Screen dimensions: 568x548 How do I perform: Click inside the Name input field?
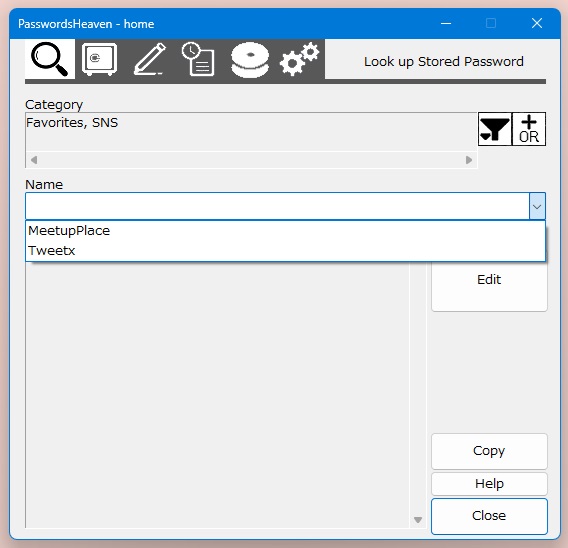pyautogui.click(x=277, y=206)
